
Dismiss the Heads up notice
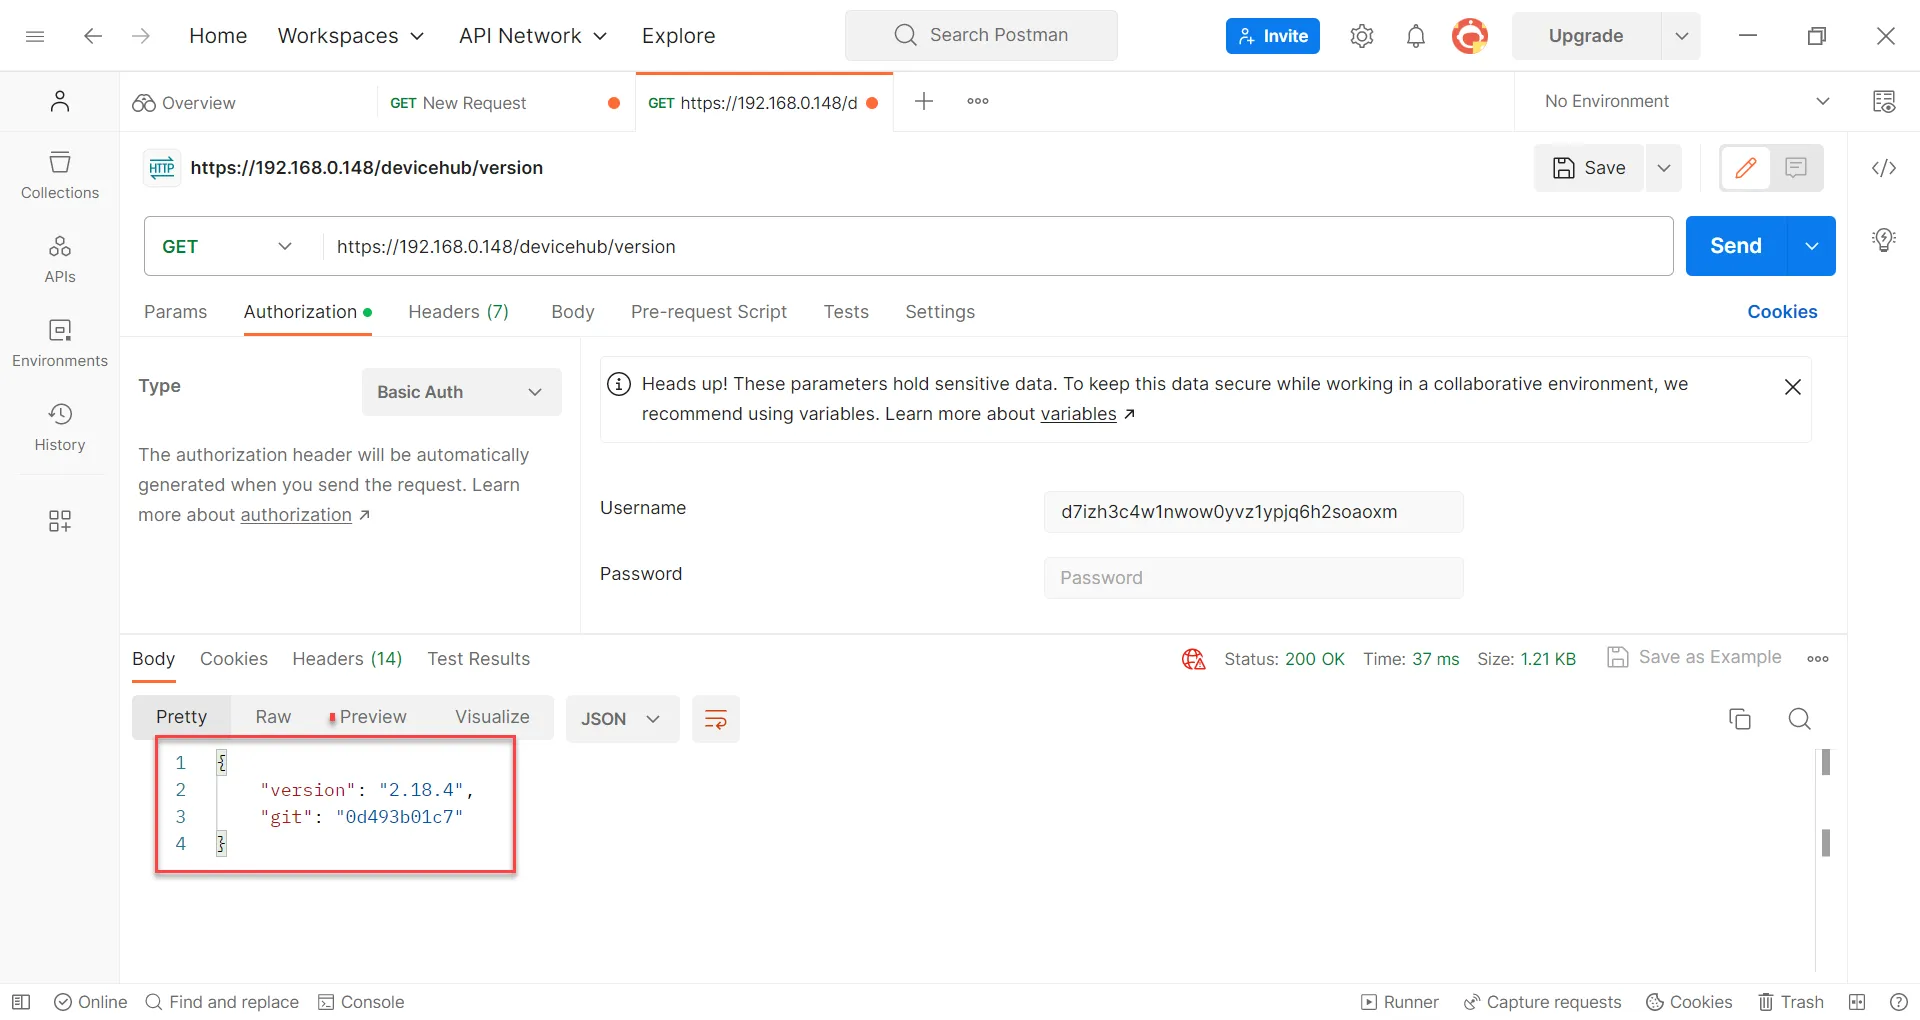[x=1793, y=387]
